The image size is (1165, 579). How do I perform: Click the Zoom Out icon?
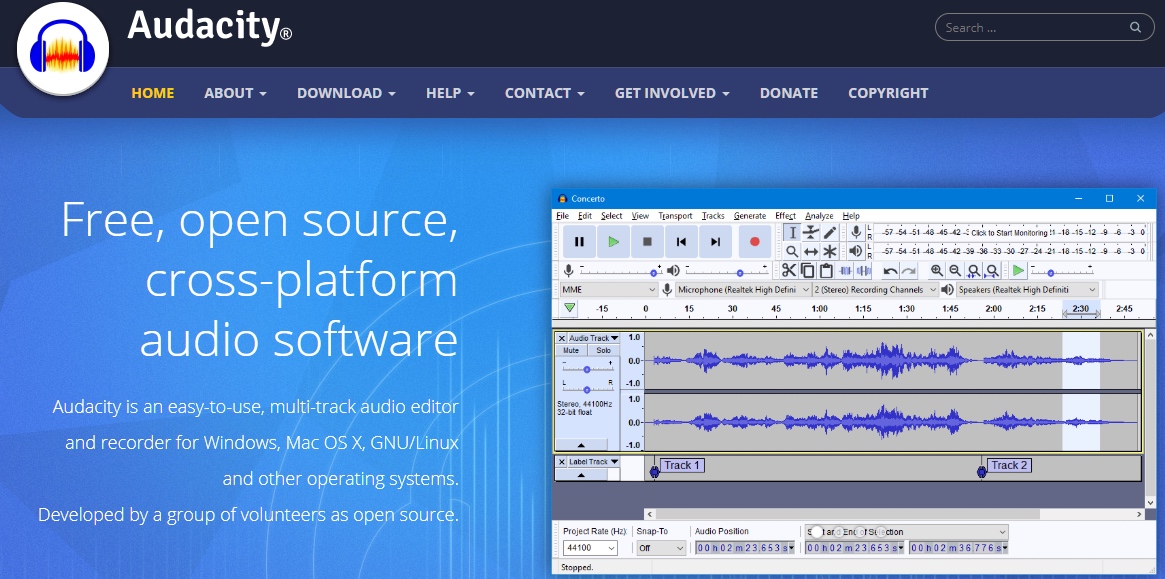point(955,271)
